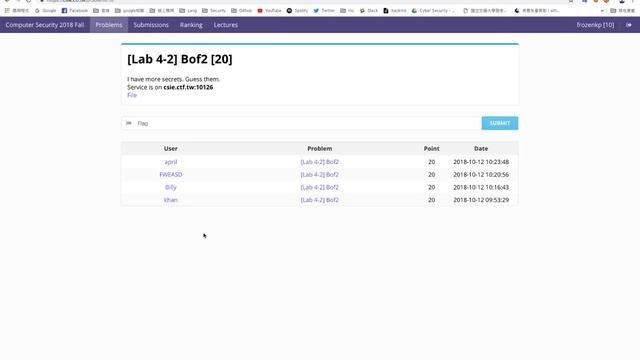The height and width of the screenshot is (360, 640).
Task: Open the Problems tab
Action: click(109, 25)
